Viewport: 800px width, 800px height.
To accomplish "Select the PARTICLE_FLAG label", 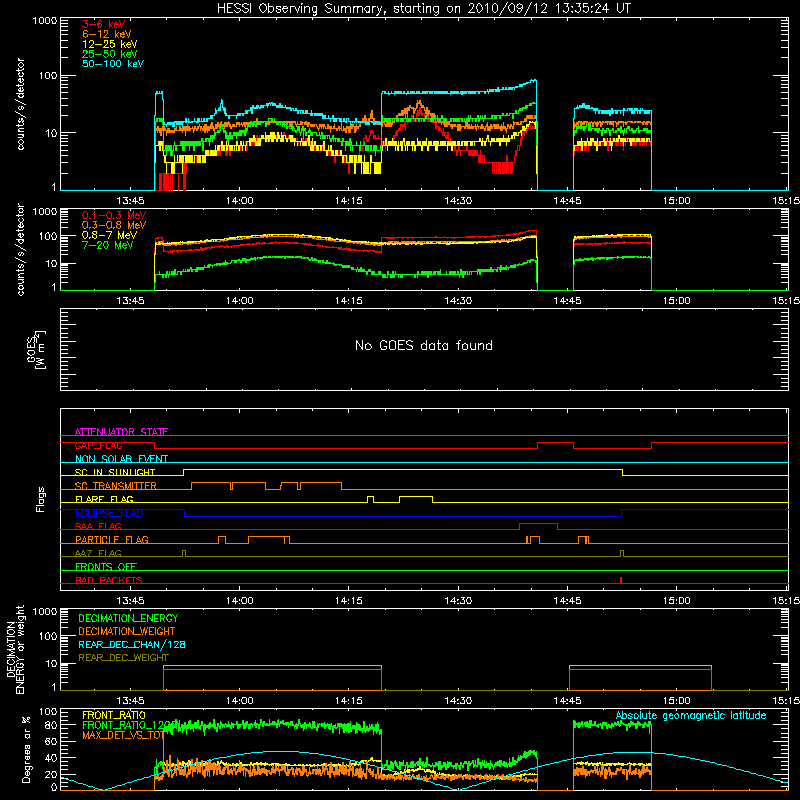I will 112,540.
